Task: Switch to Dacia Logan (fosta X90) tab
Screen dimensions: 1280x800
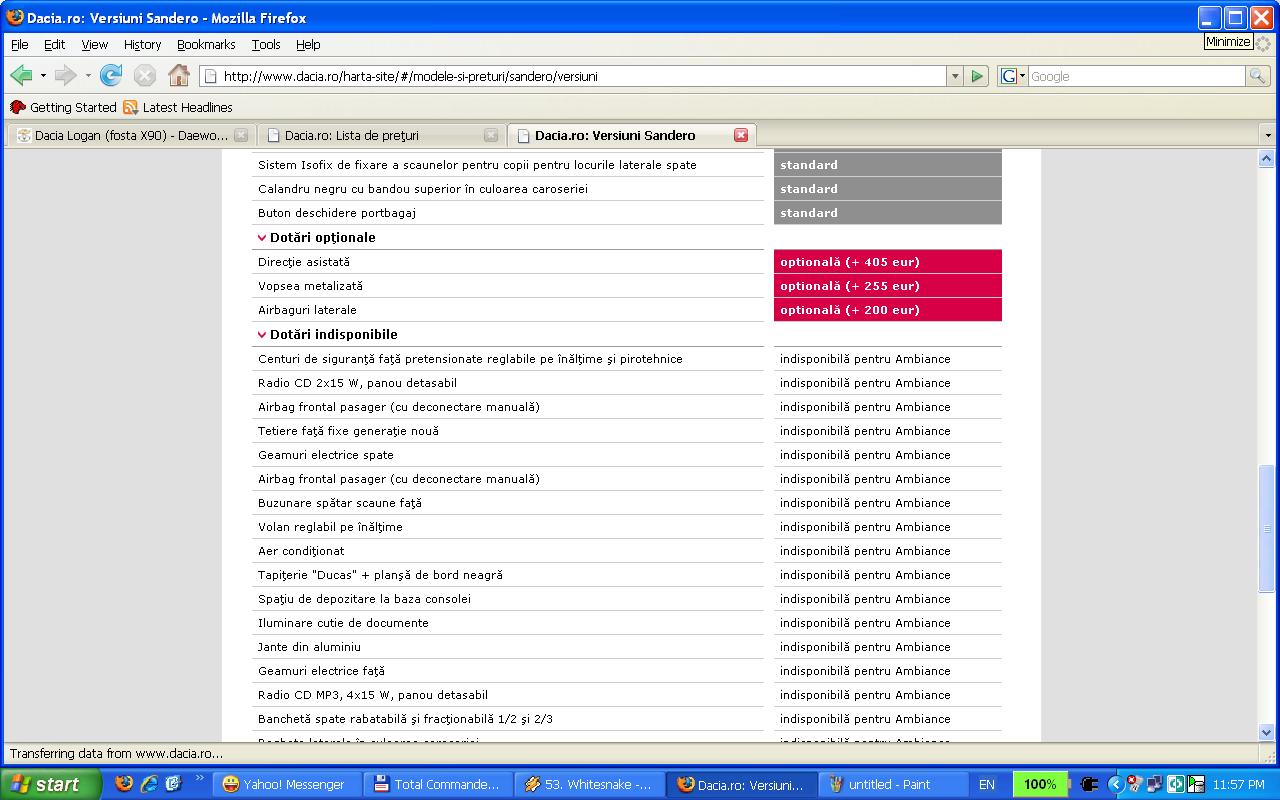Action: [130, 135]
